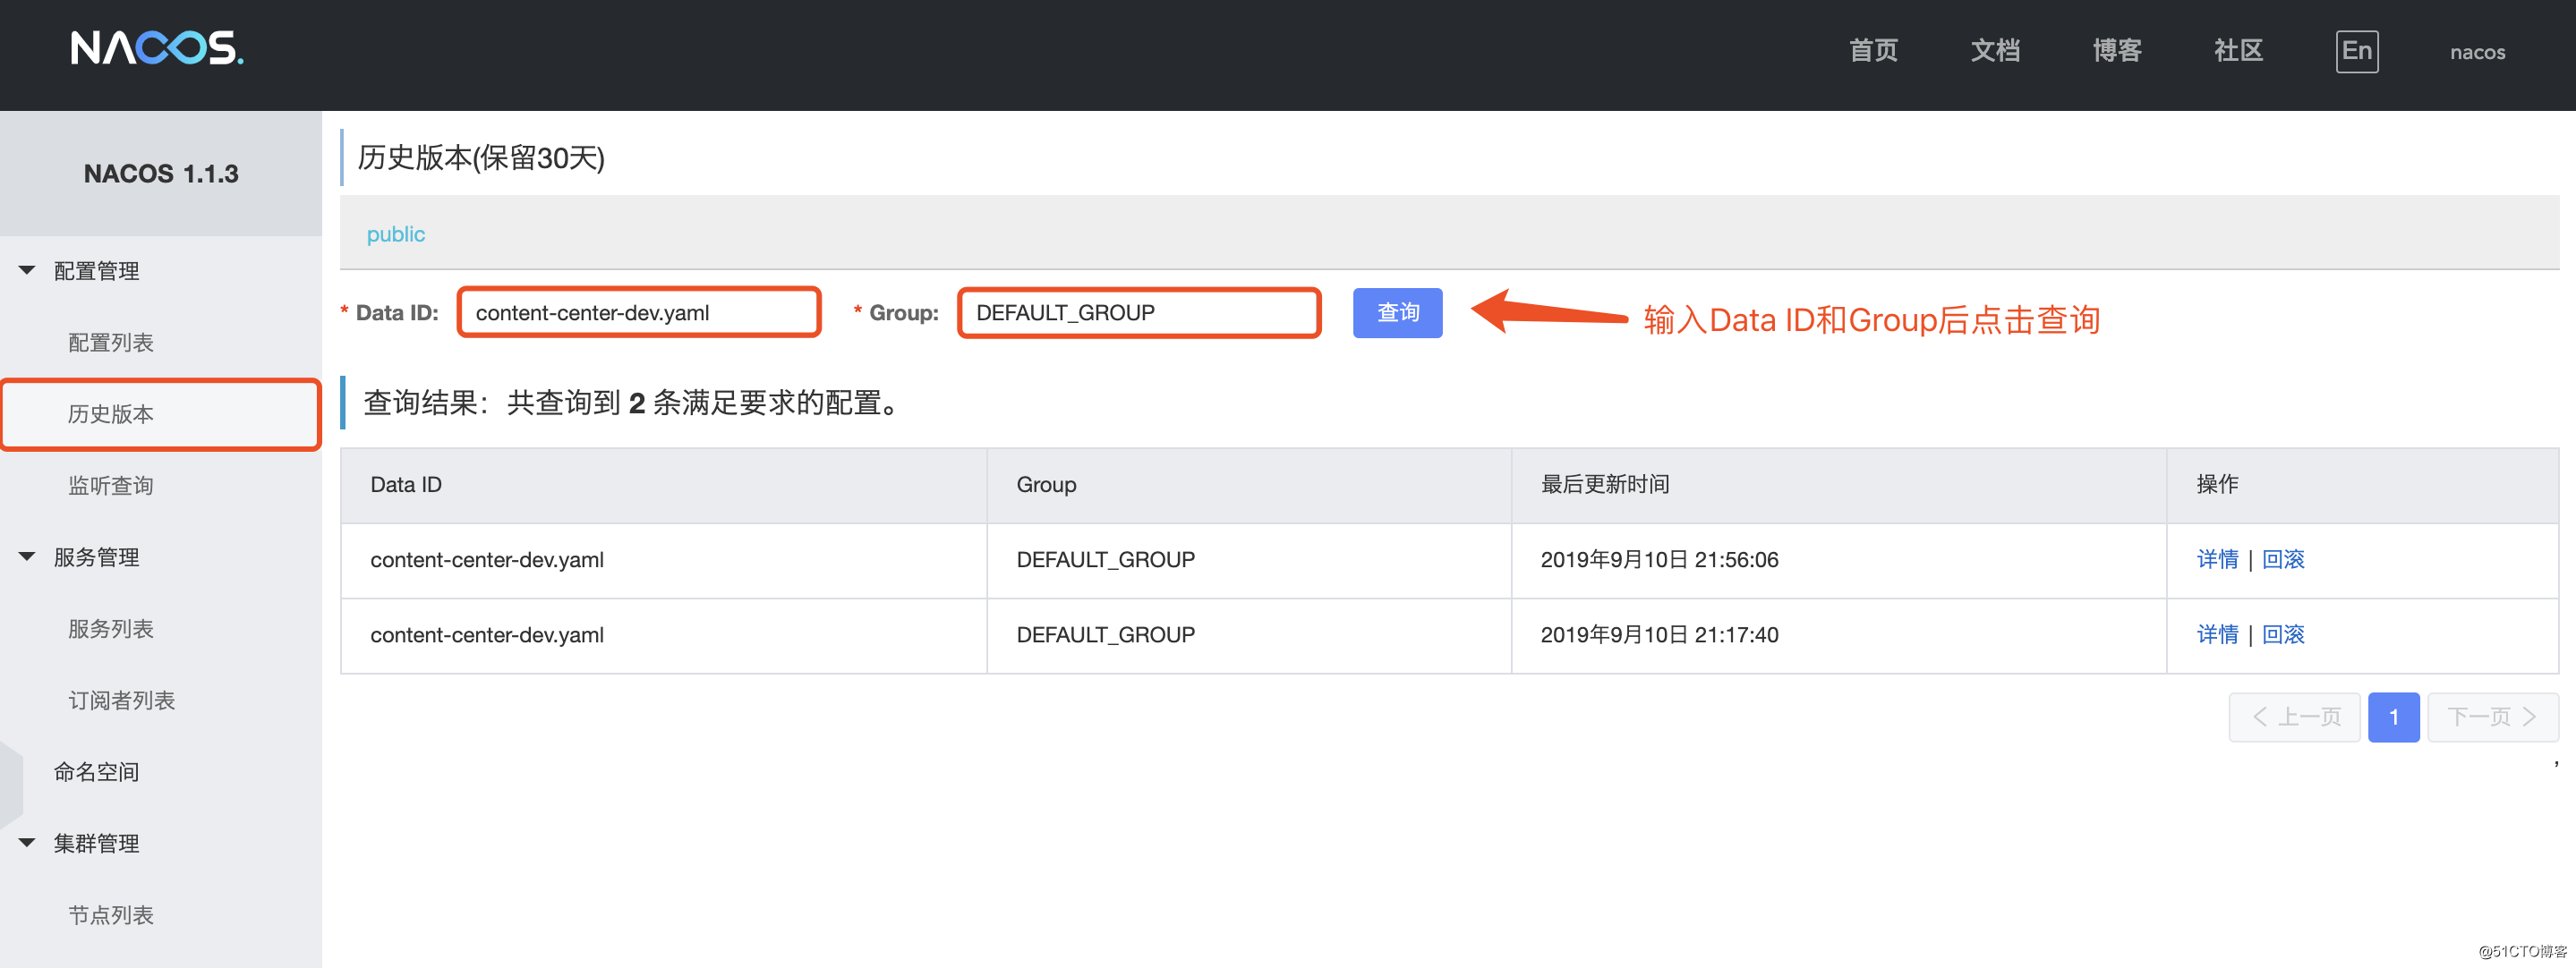The width and height of the screenshot is (2576, 968).
Task: Click the NACOS logo
Action: pos(157,48)
